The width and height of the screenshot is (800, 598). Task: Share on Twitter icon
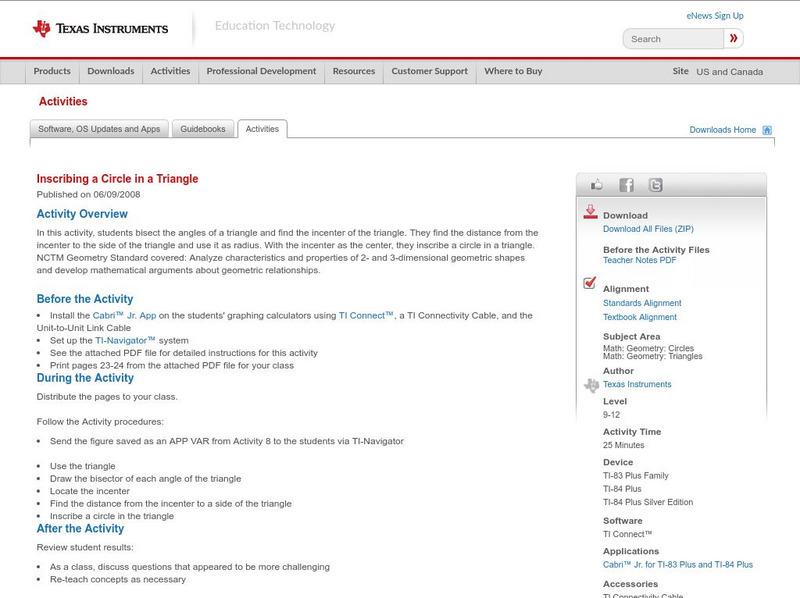tap(655, 185)
